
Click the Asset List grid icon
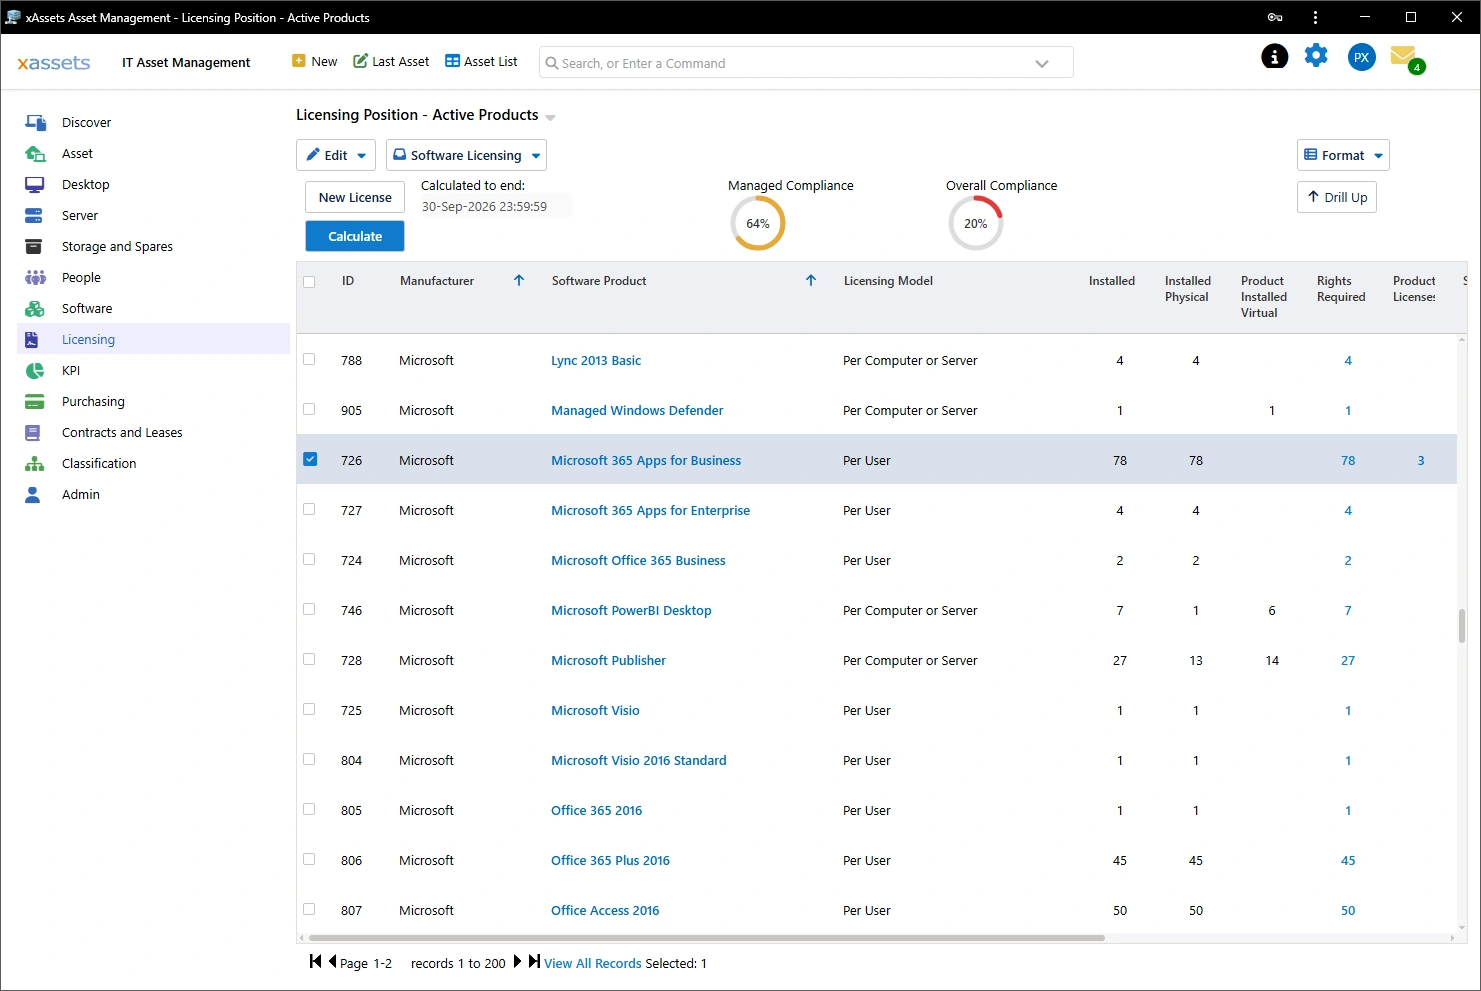[452, 61]
